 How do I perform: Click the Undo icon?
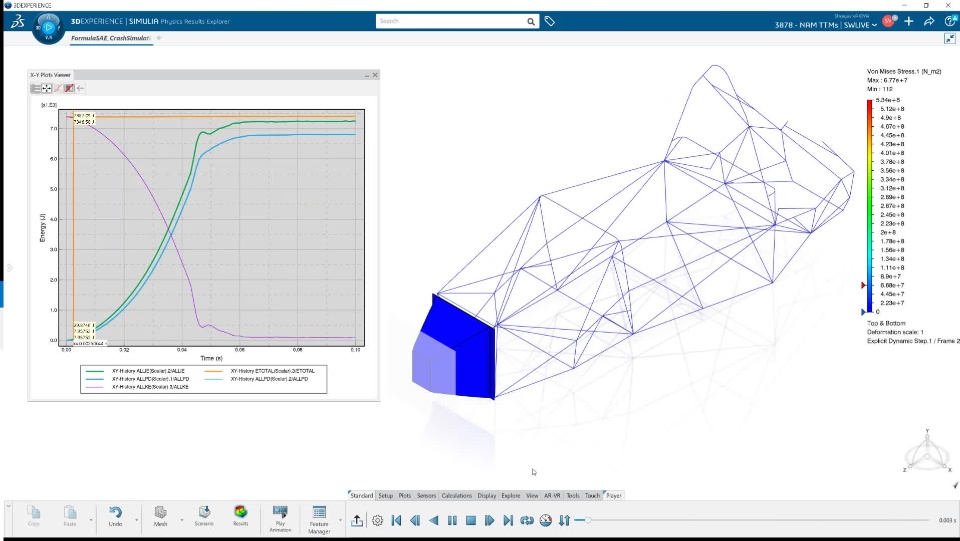click(x=115, y=516)
